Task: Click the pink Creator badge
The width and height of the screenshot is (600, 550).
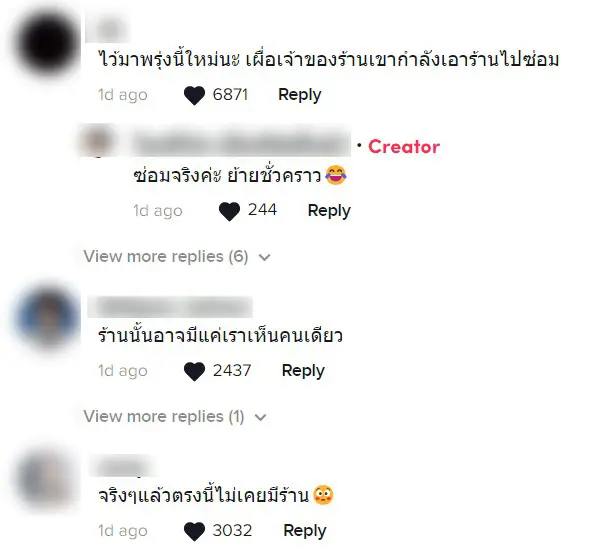Action: tap(404, 147)
